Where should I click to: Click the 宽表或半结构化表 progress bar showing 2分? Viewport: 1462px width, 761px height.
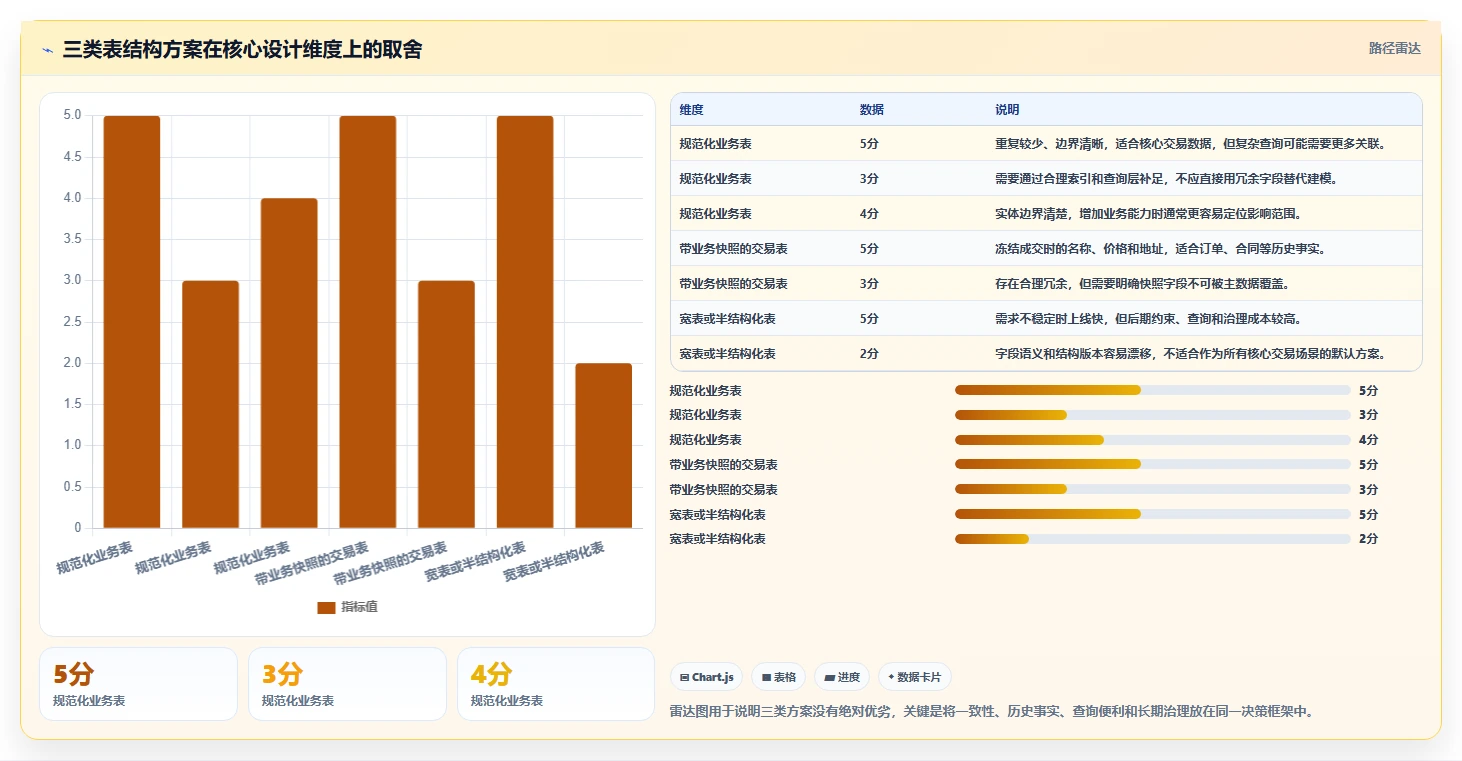point(1152,539)
